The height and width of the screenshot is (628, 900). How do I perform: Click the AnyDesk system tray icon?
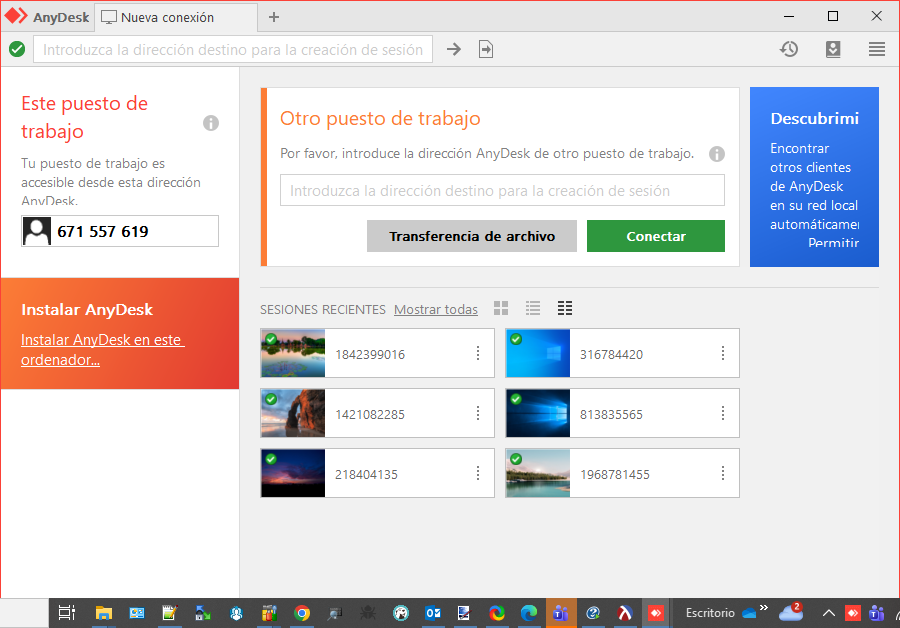(852, 613)
